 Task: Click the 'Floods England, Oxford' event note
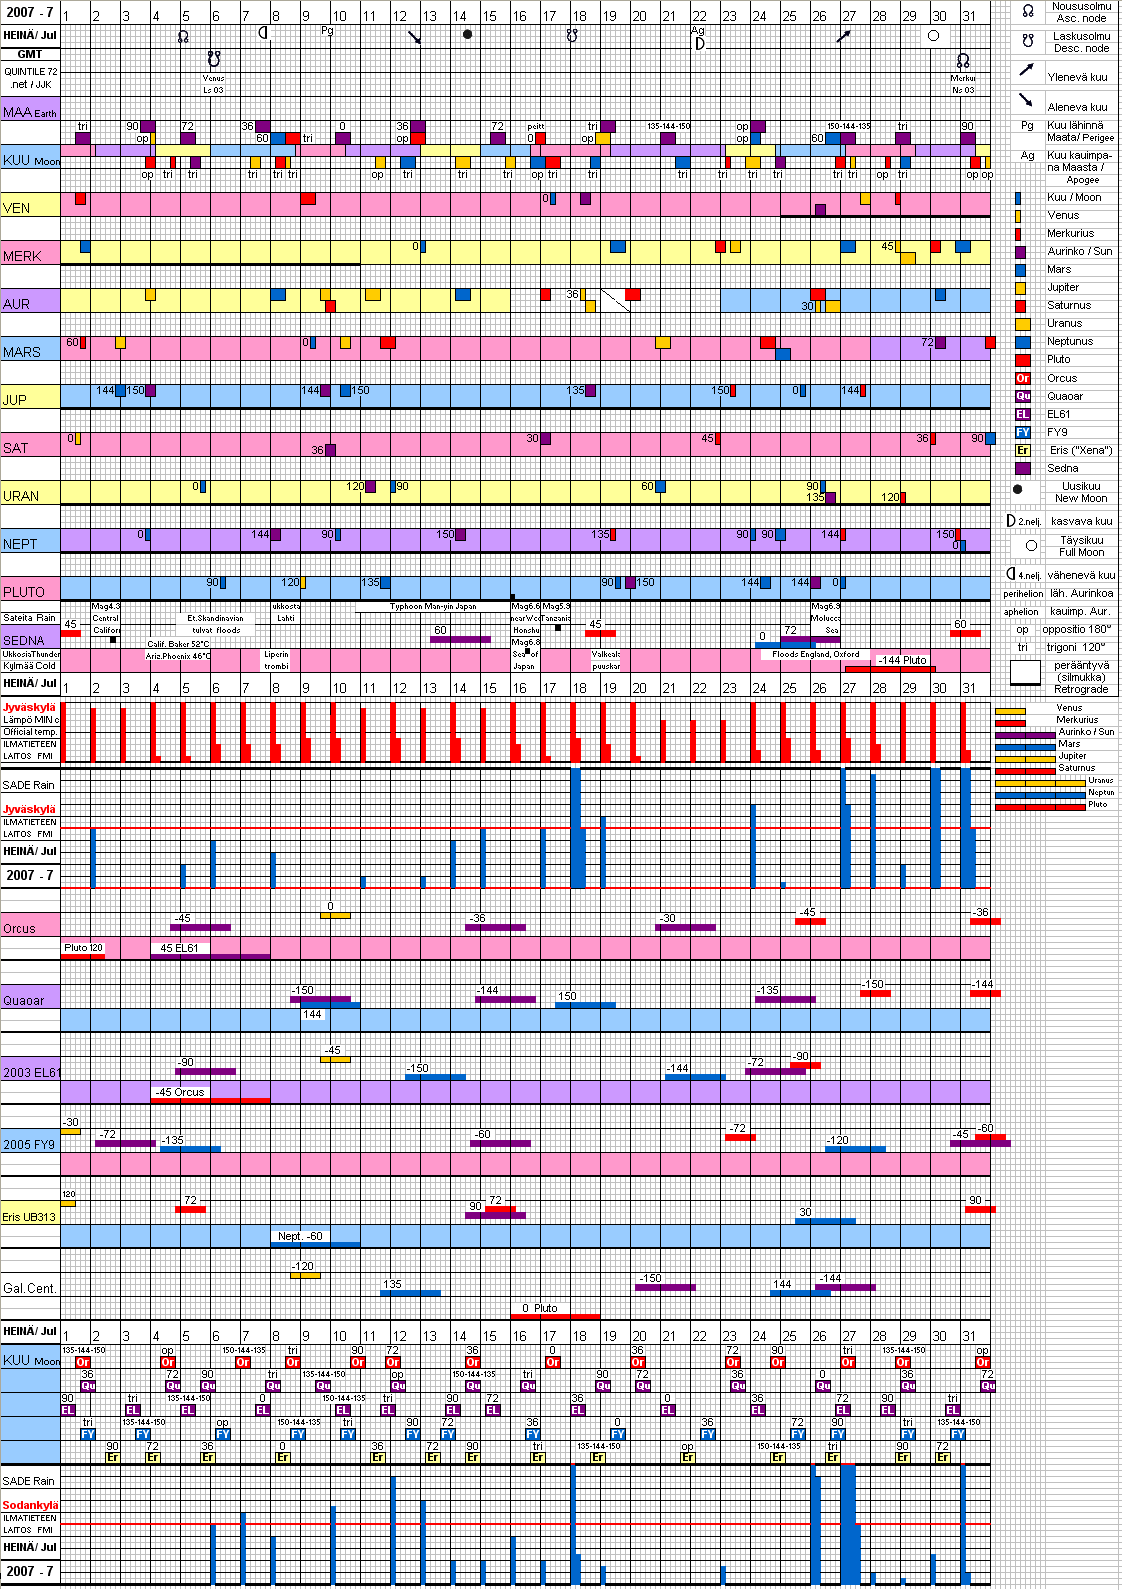click(x=815, y=654)
